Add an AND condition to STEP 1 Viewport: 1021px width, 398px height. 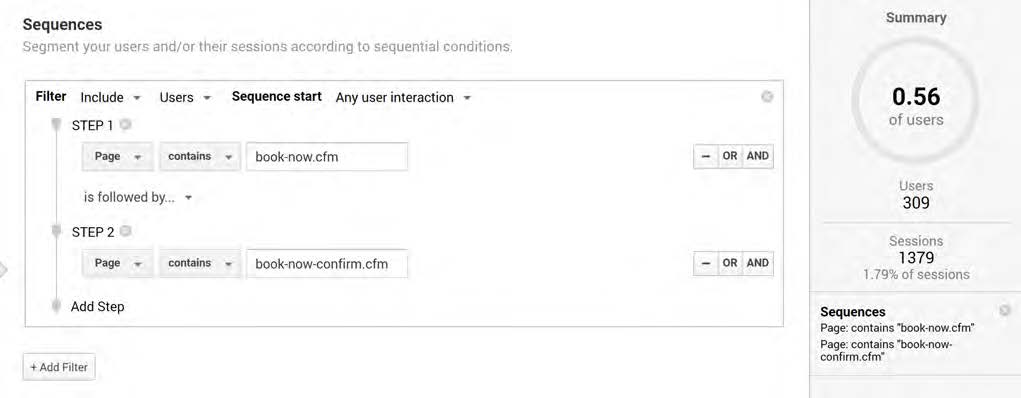click(757, 156)
